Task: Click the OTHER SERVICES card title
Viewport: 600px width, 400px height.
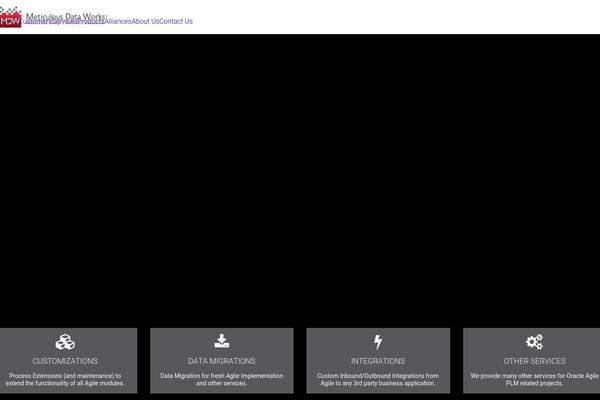Action: coord(534,361)
